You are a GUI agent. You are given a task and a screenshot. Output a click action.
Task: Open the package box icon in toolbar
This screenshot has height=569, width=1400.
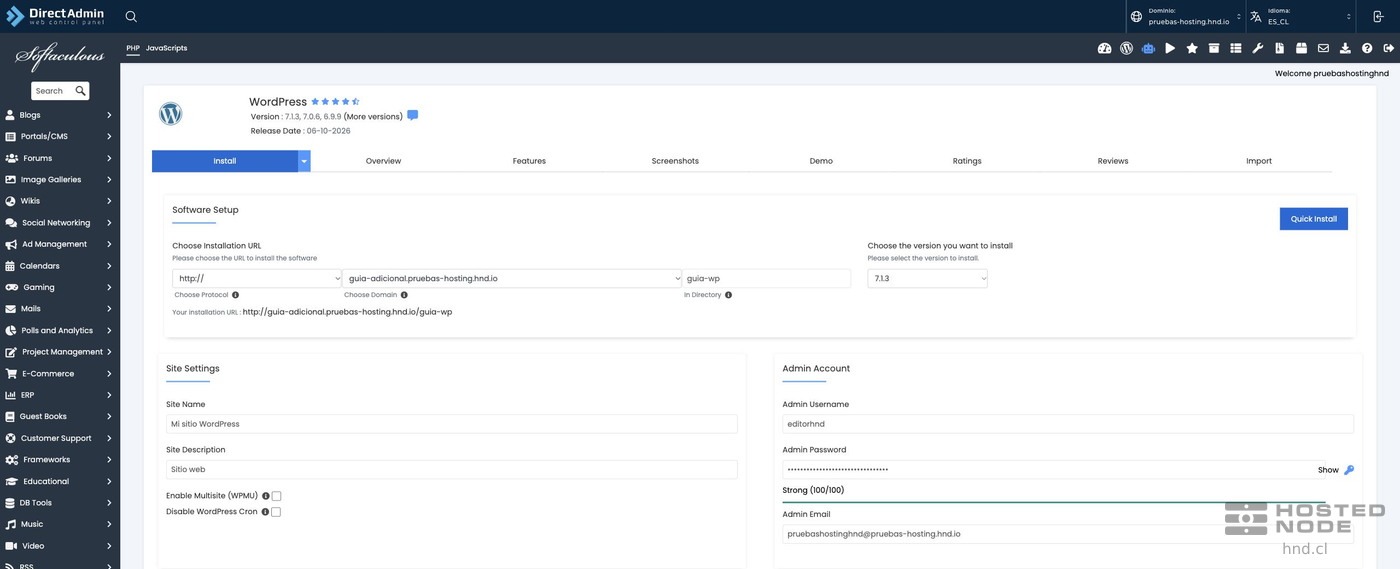click(x=1301, y=48)
